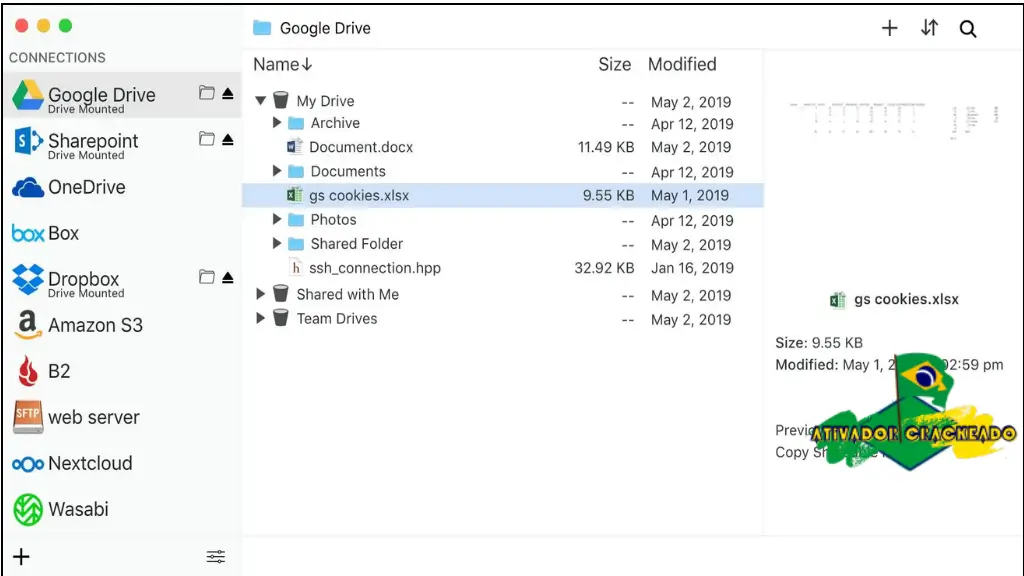The height and width of the screenshot is (576, 1024).
Task: Click the plus icon in top toolbar
Action: pyautogui.click(x=889, y=28)
